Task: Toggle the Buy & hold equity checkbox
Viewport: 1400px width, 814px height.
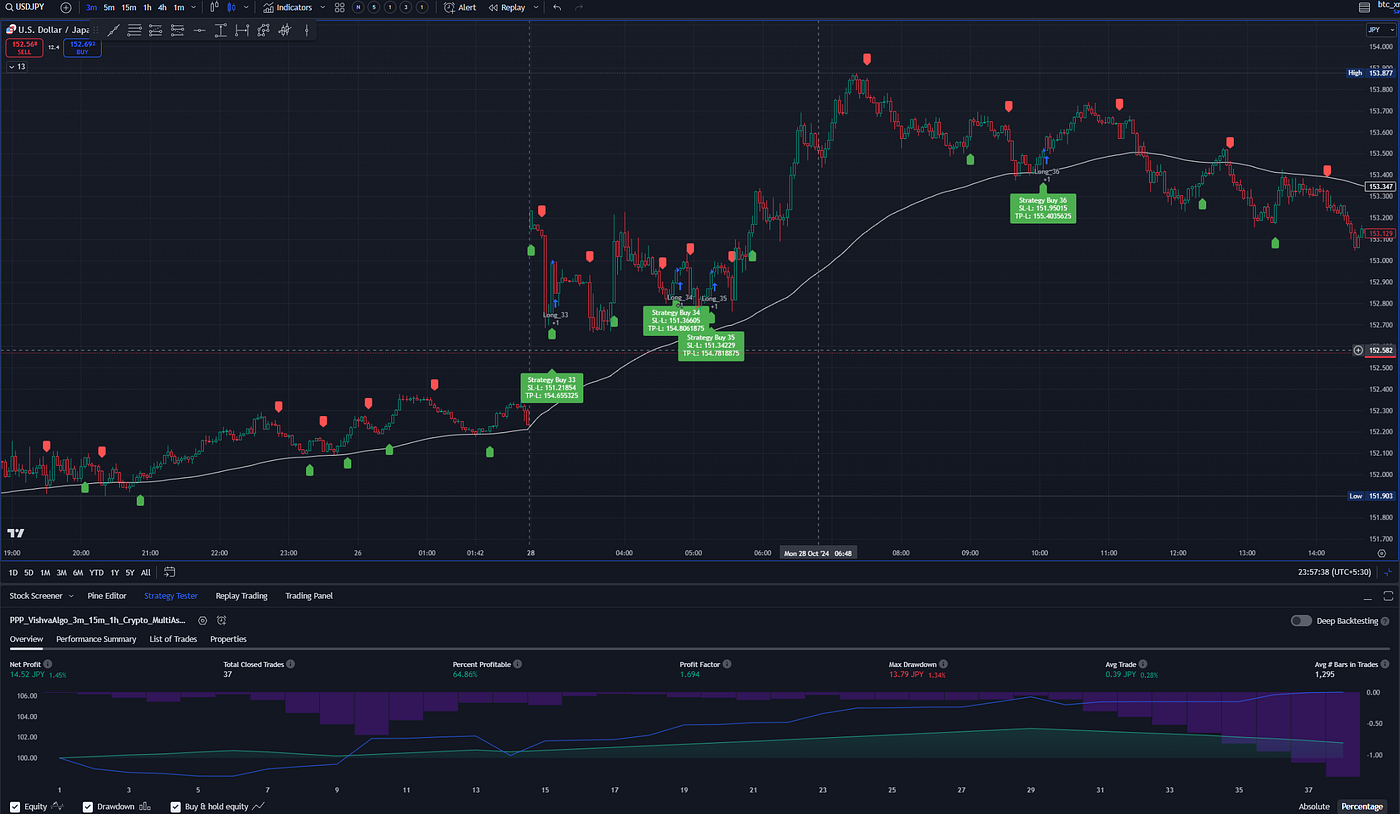Action: click(x=177, y=806)
